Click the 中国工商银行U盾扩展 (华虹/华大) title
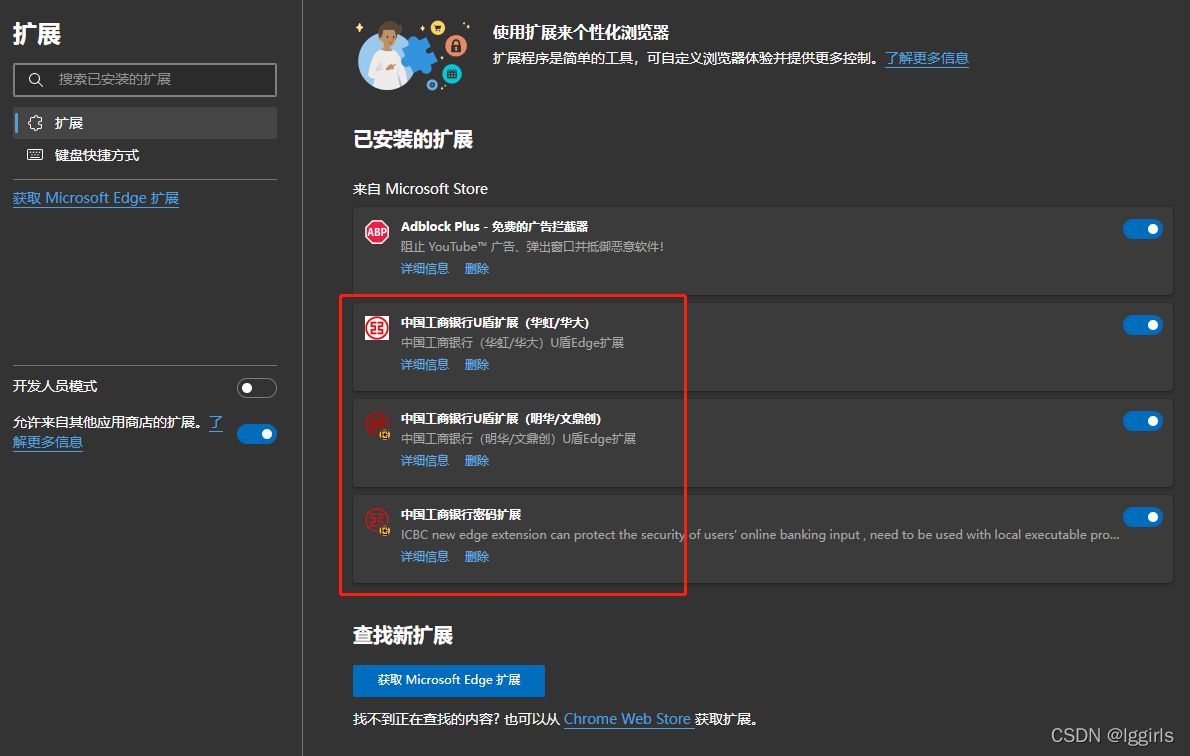 (495, 323)
